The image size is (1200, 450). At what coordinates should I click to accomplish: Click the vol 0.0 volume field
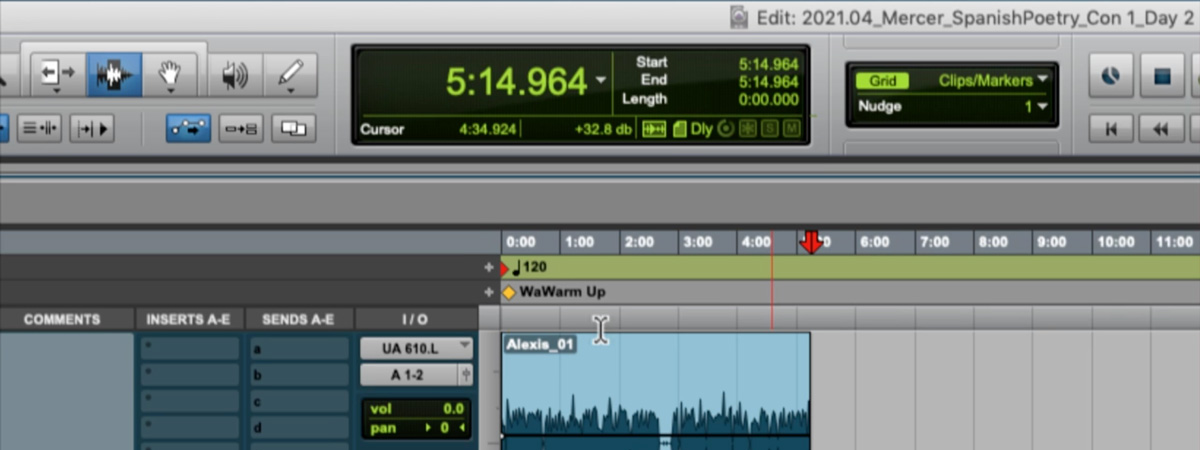(416, 409)
